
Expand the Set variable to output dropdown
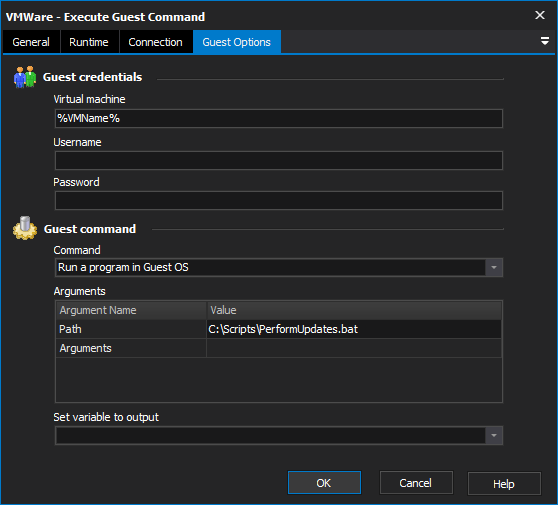coord(494,436)
